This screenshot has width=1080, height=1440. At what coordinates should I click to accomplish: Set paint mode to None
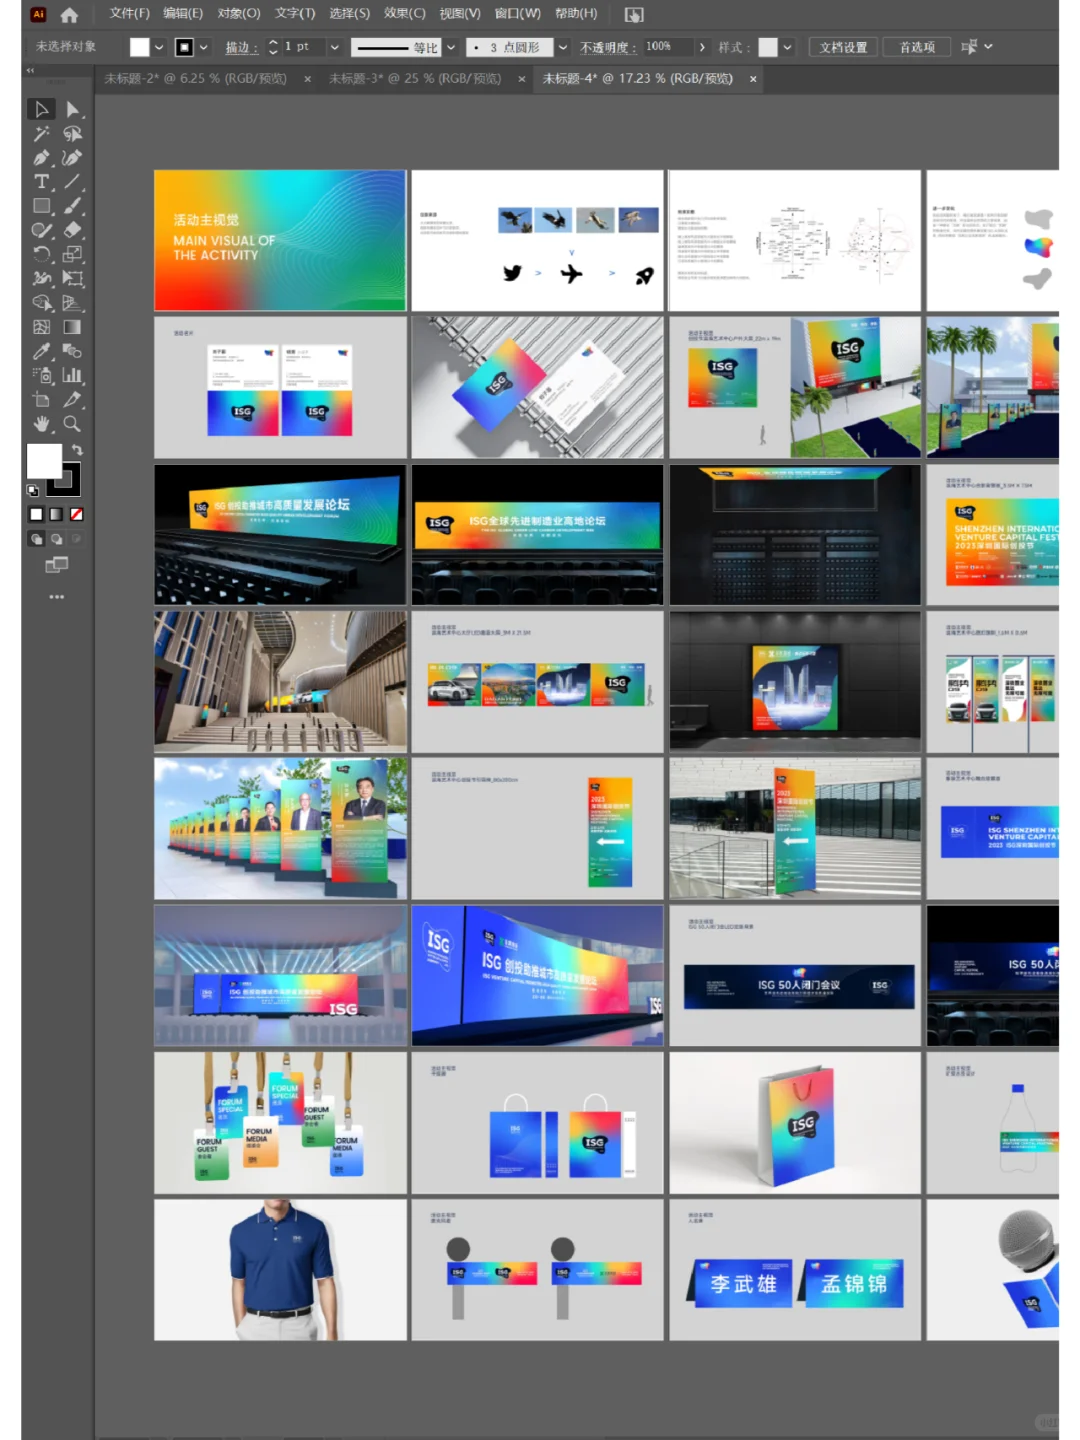tap(77, 514)
